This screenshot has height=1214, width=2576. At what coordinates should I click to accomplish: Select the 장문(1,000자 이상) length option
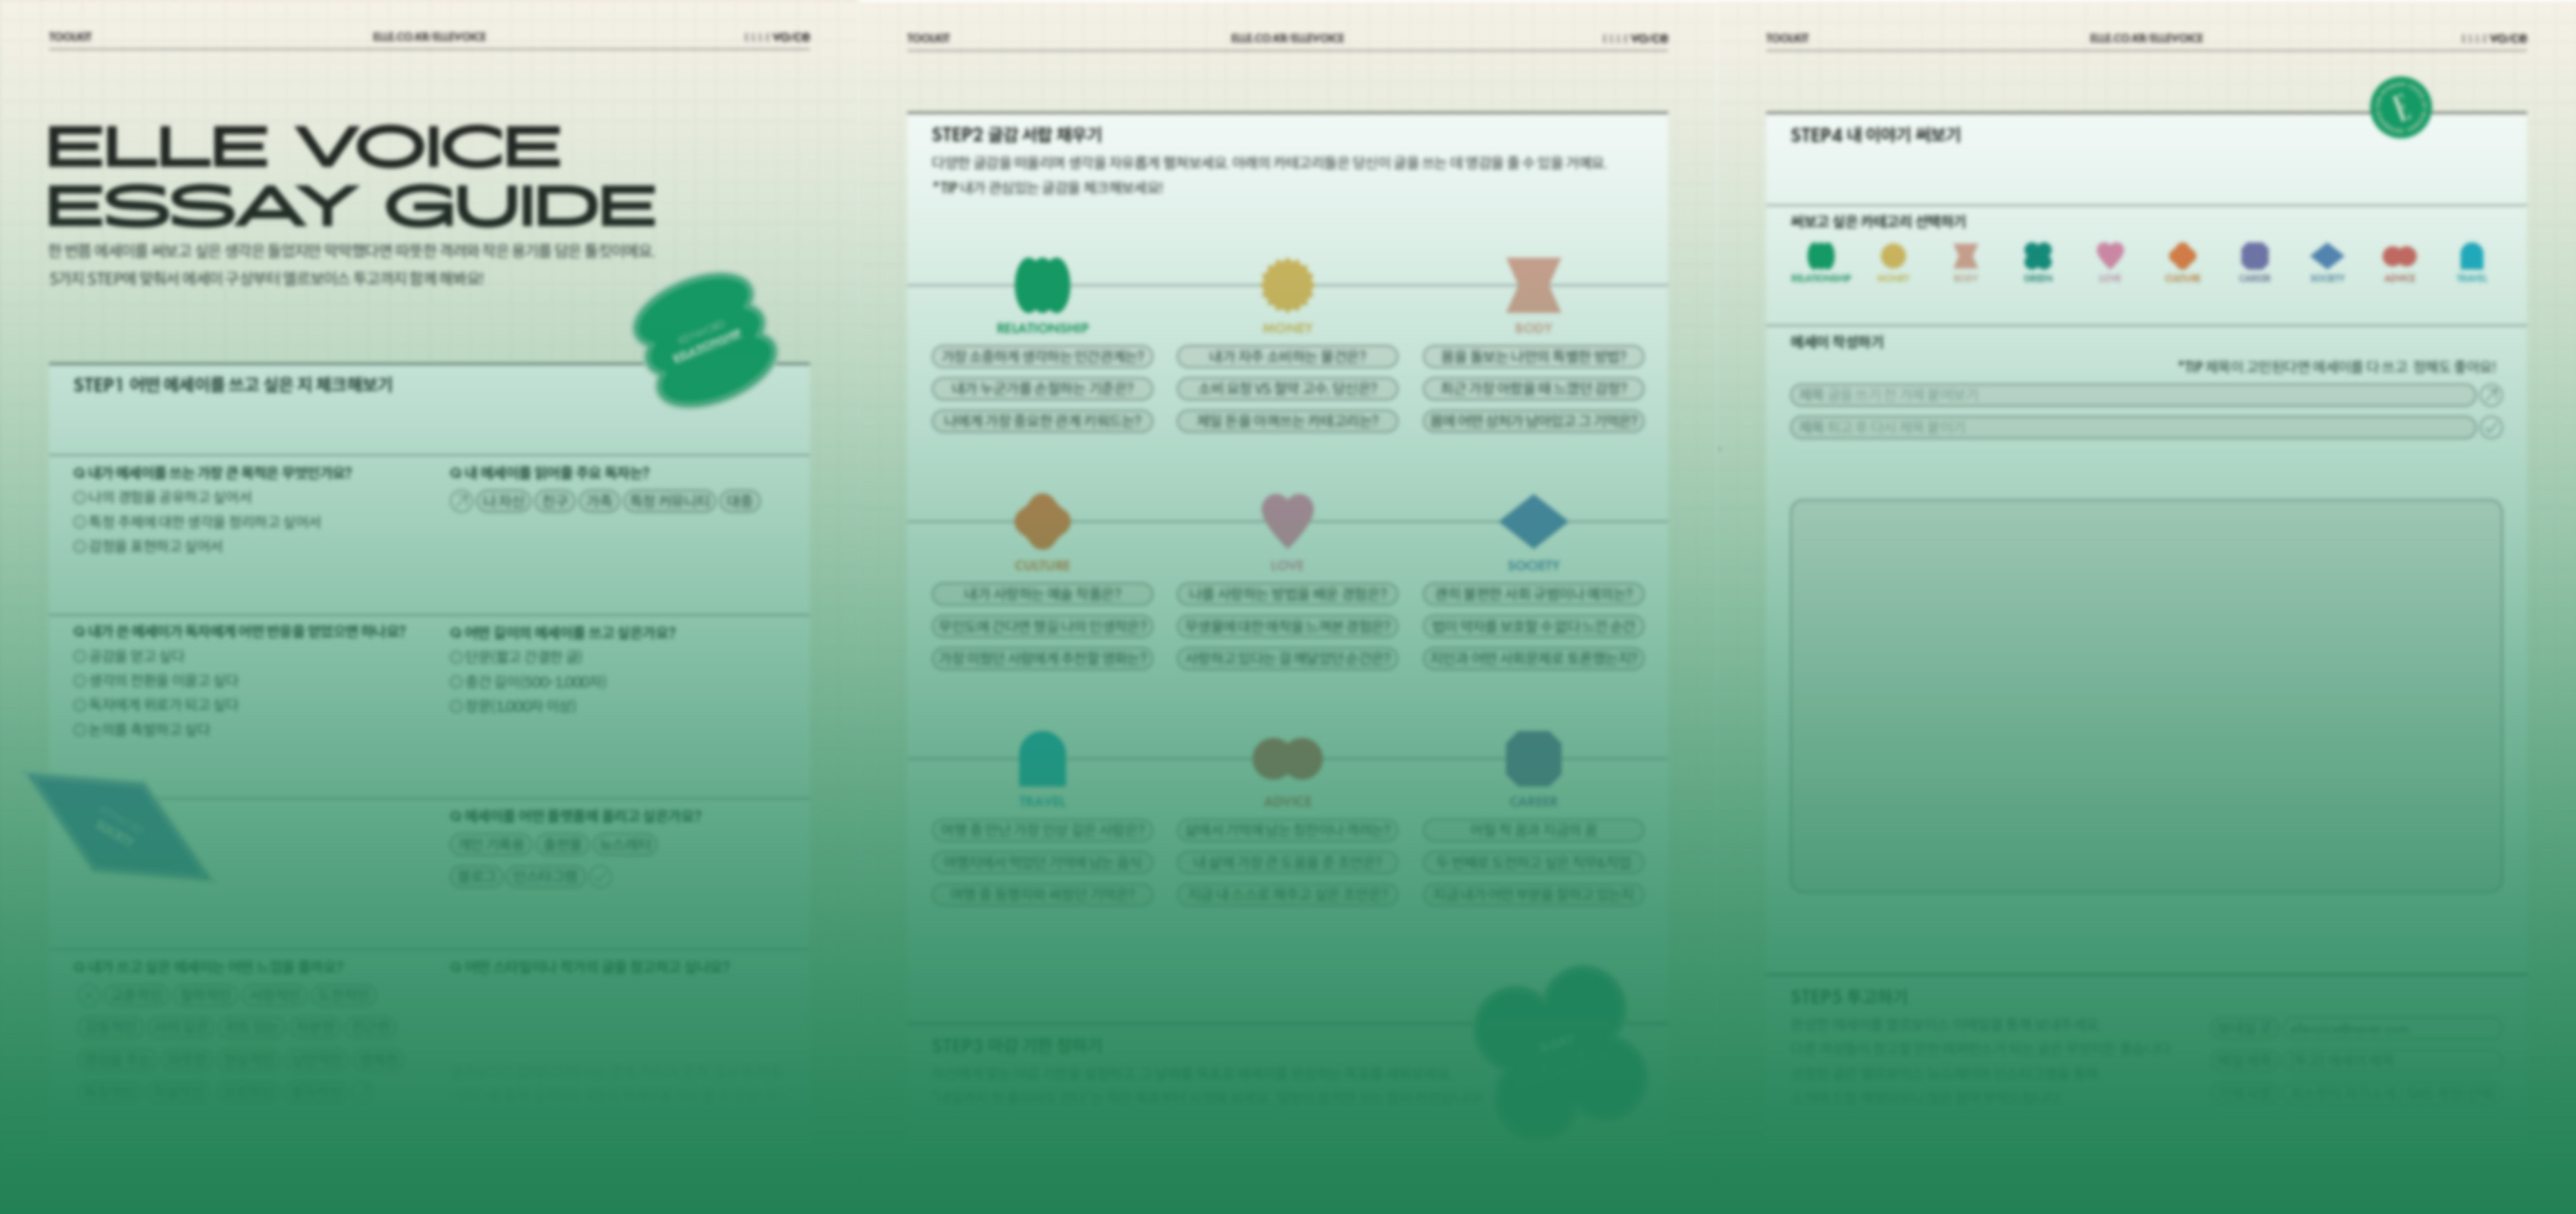click(513, 706)
